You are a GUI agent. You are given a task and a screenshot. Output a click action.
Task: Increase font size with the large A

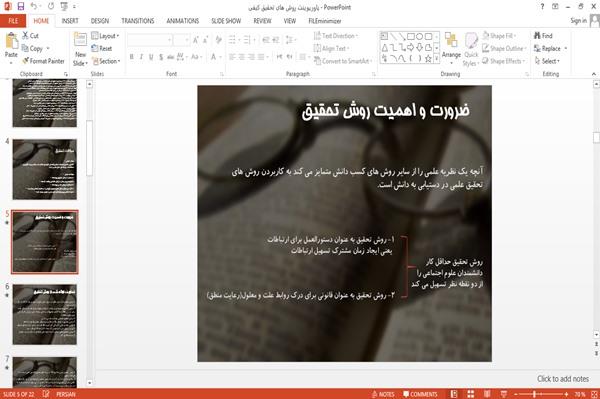196,40
